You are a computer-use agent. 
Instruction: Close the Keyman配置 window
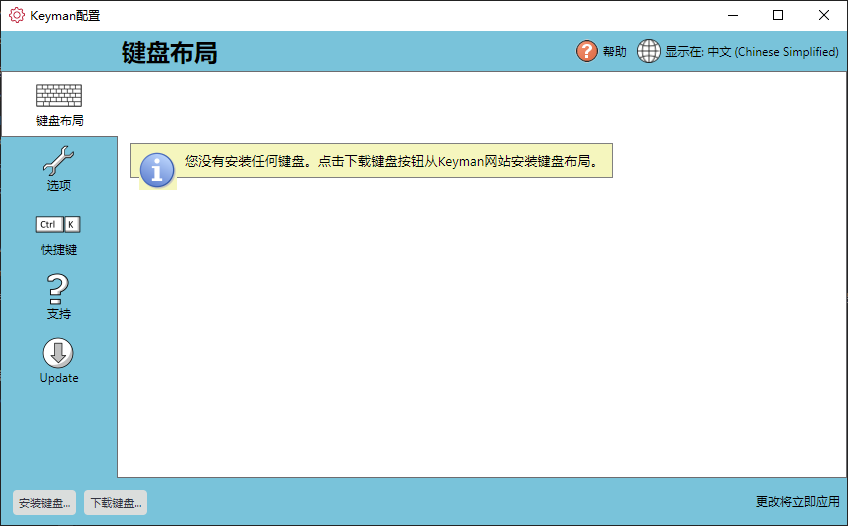tap(824, 15)
